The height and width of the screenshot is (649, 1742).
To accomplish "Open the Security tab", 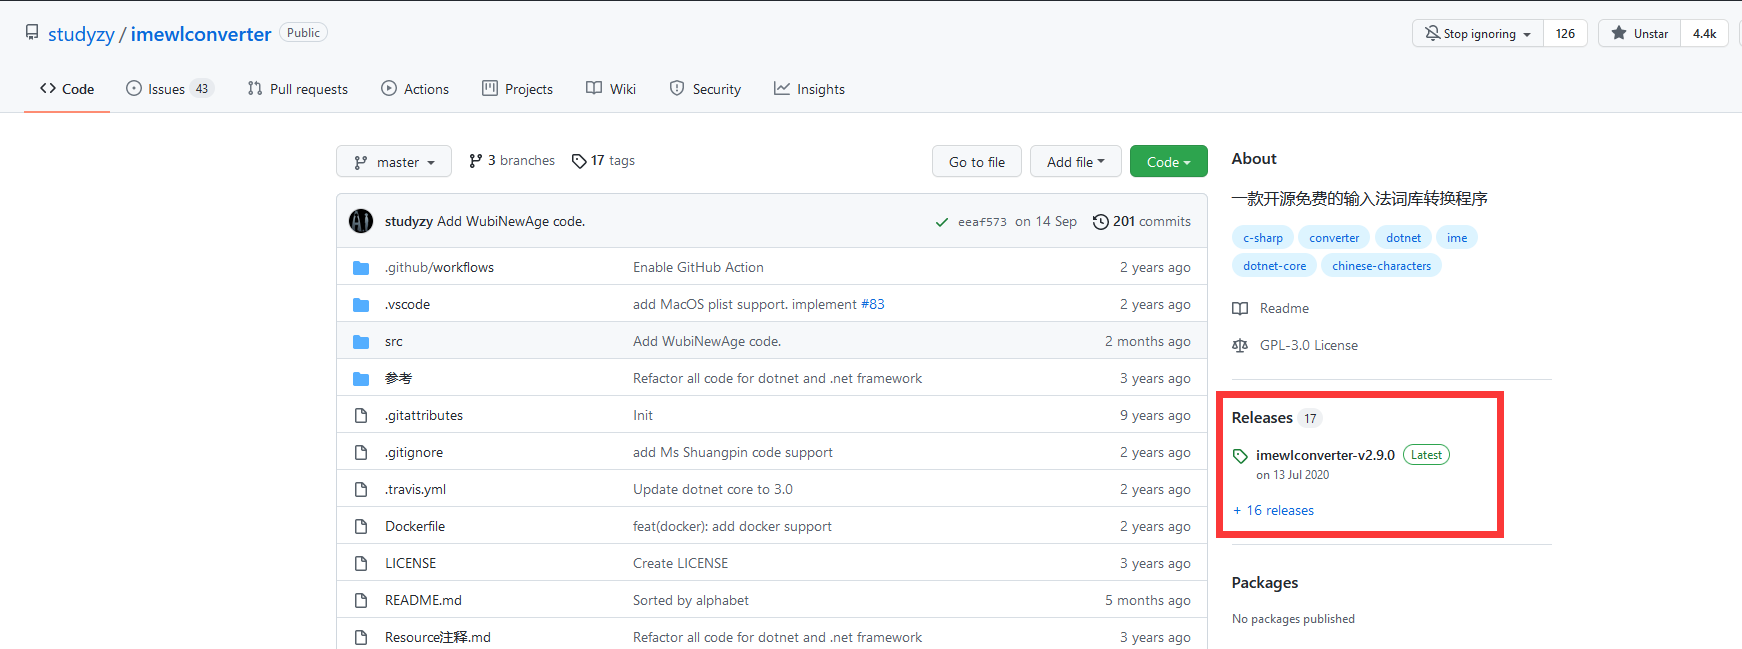I will pos(705,89).
